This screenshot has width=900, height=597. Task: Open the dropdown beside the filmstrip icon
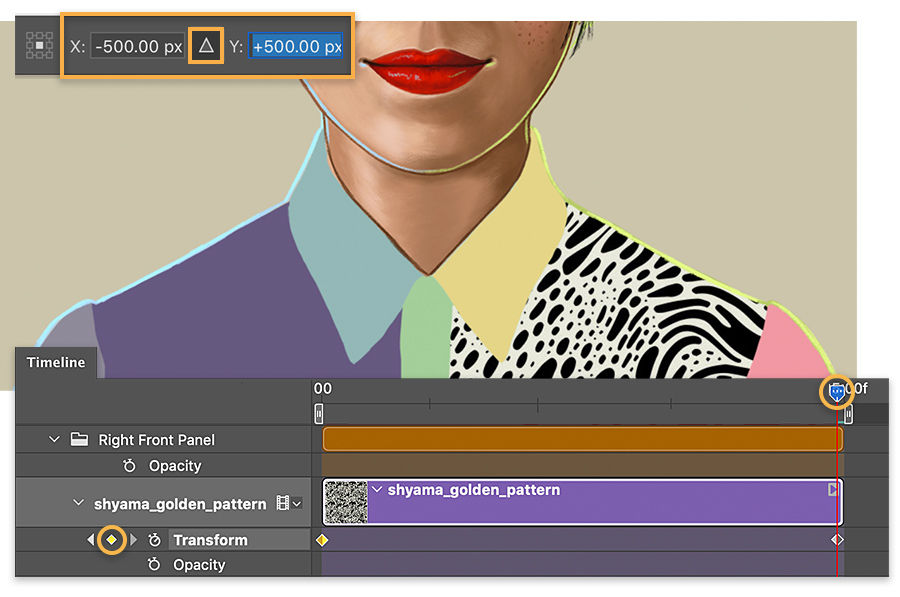(x=296, y=503)
